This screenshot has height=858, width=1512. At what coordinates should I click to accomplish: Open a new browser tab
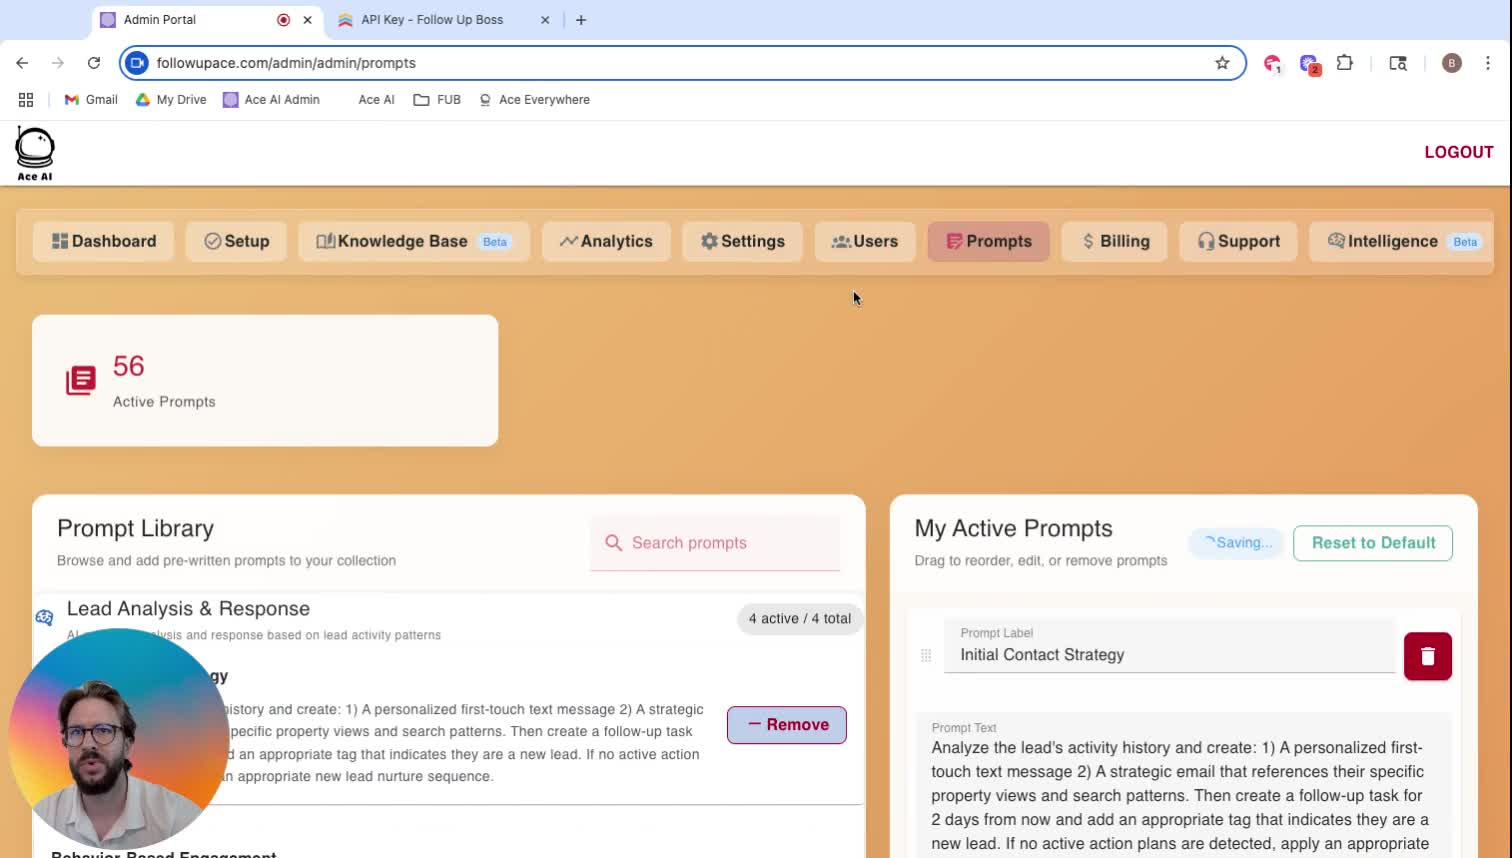[x=581, y=20]
